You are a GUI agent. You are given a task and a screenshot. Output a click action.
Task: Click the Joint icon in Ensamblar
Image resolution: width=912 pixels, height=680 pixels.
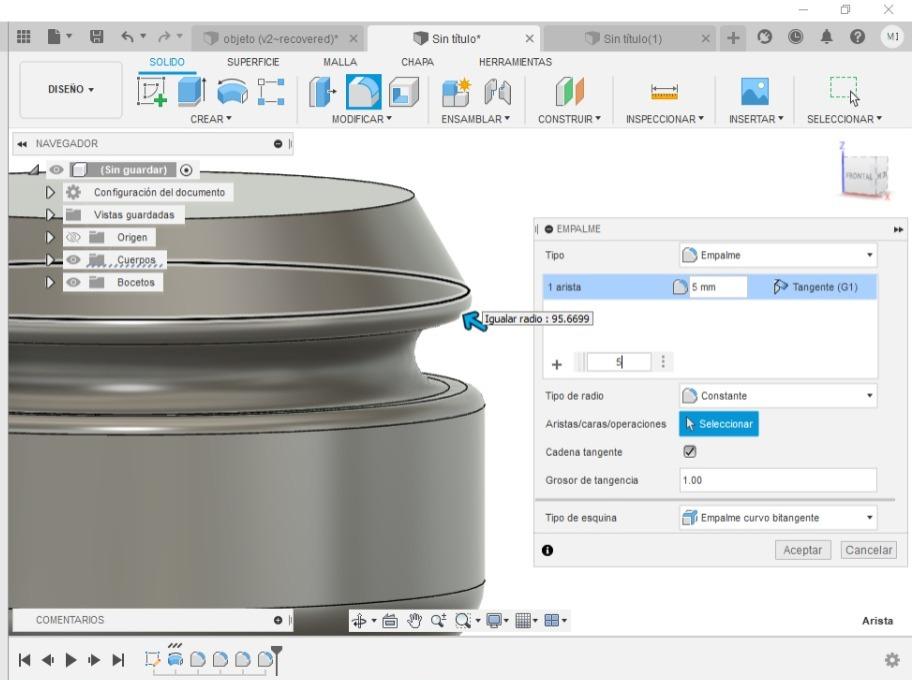click(x=497, y=92)
